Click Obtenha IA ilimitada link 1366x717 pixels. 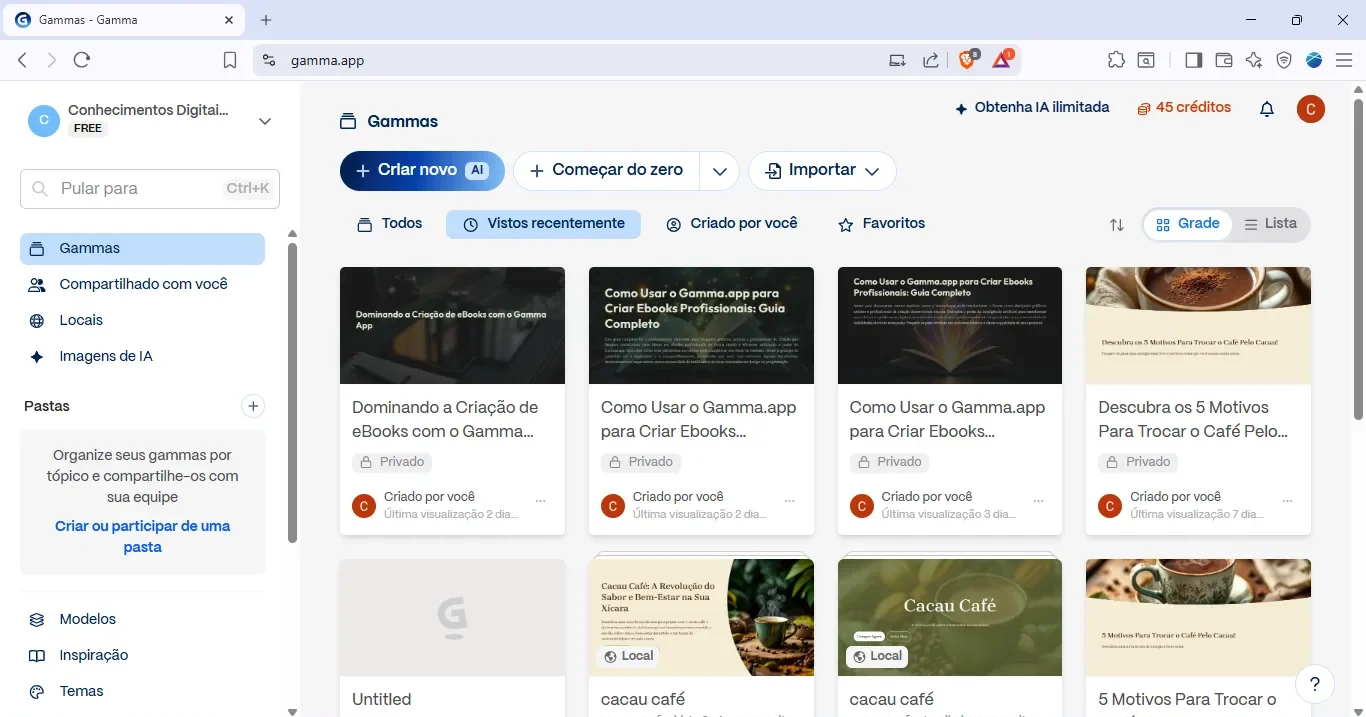click(1032, 108)
